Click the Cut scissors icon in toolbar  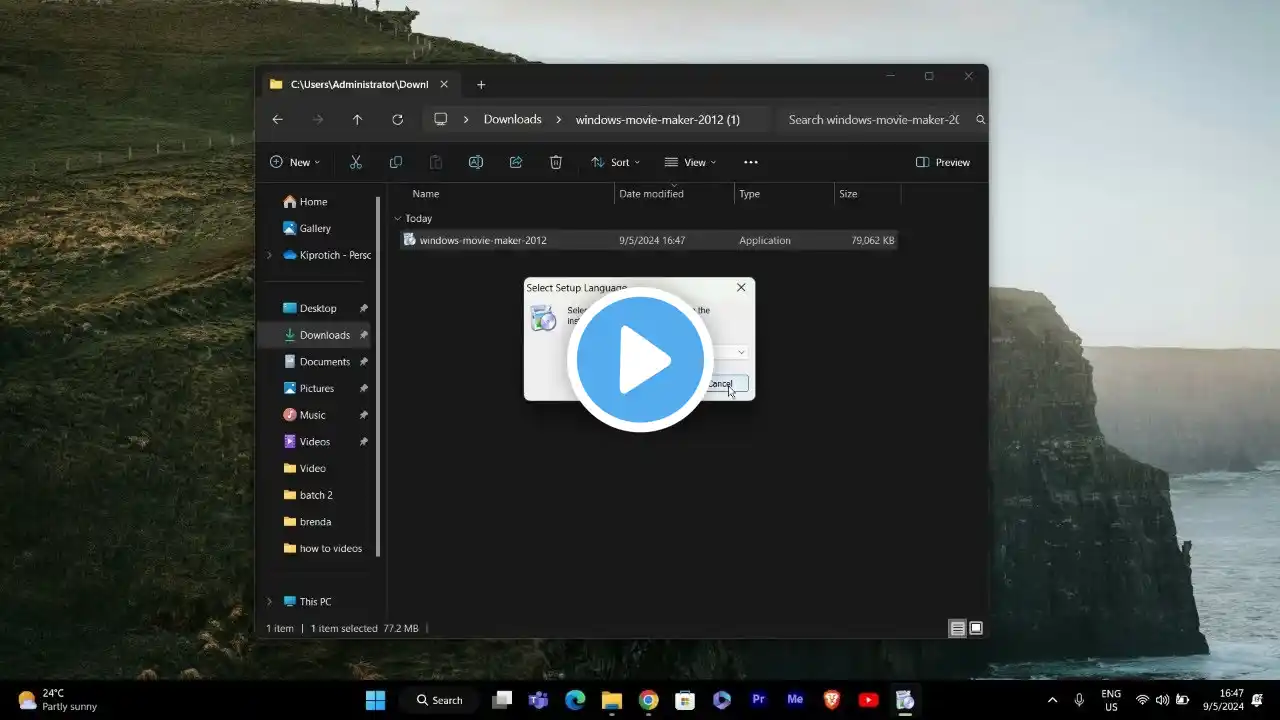coord(356,162)
